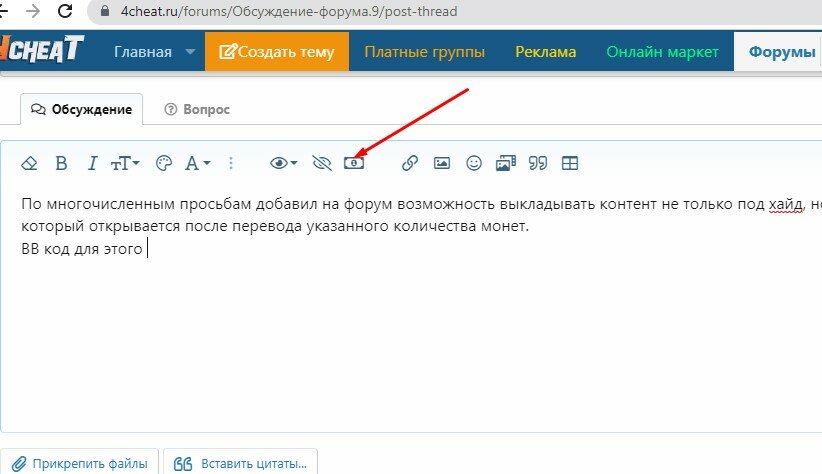Click the 4Cheat site logo
The width and height of the screenshot is (822, 474).
pos(41,49)
